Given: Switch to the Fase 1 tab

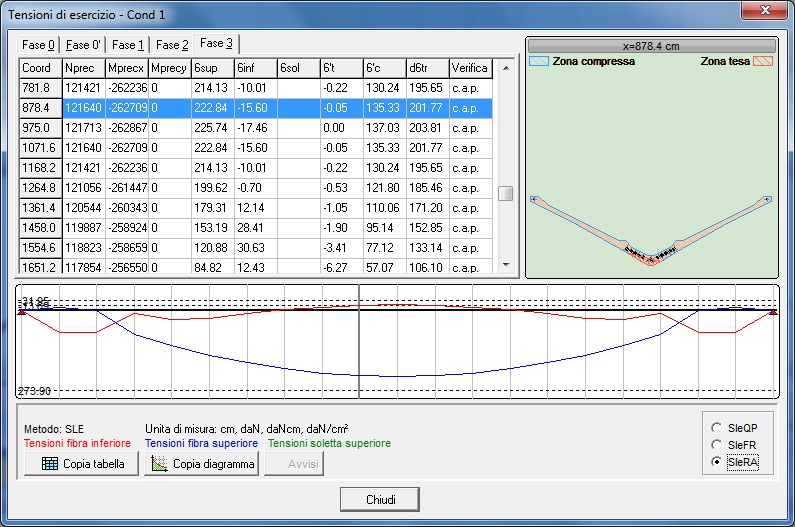Looking at the screenshot, I should [128, 45].
